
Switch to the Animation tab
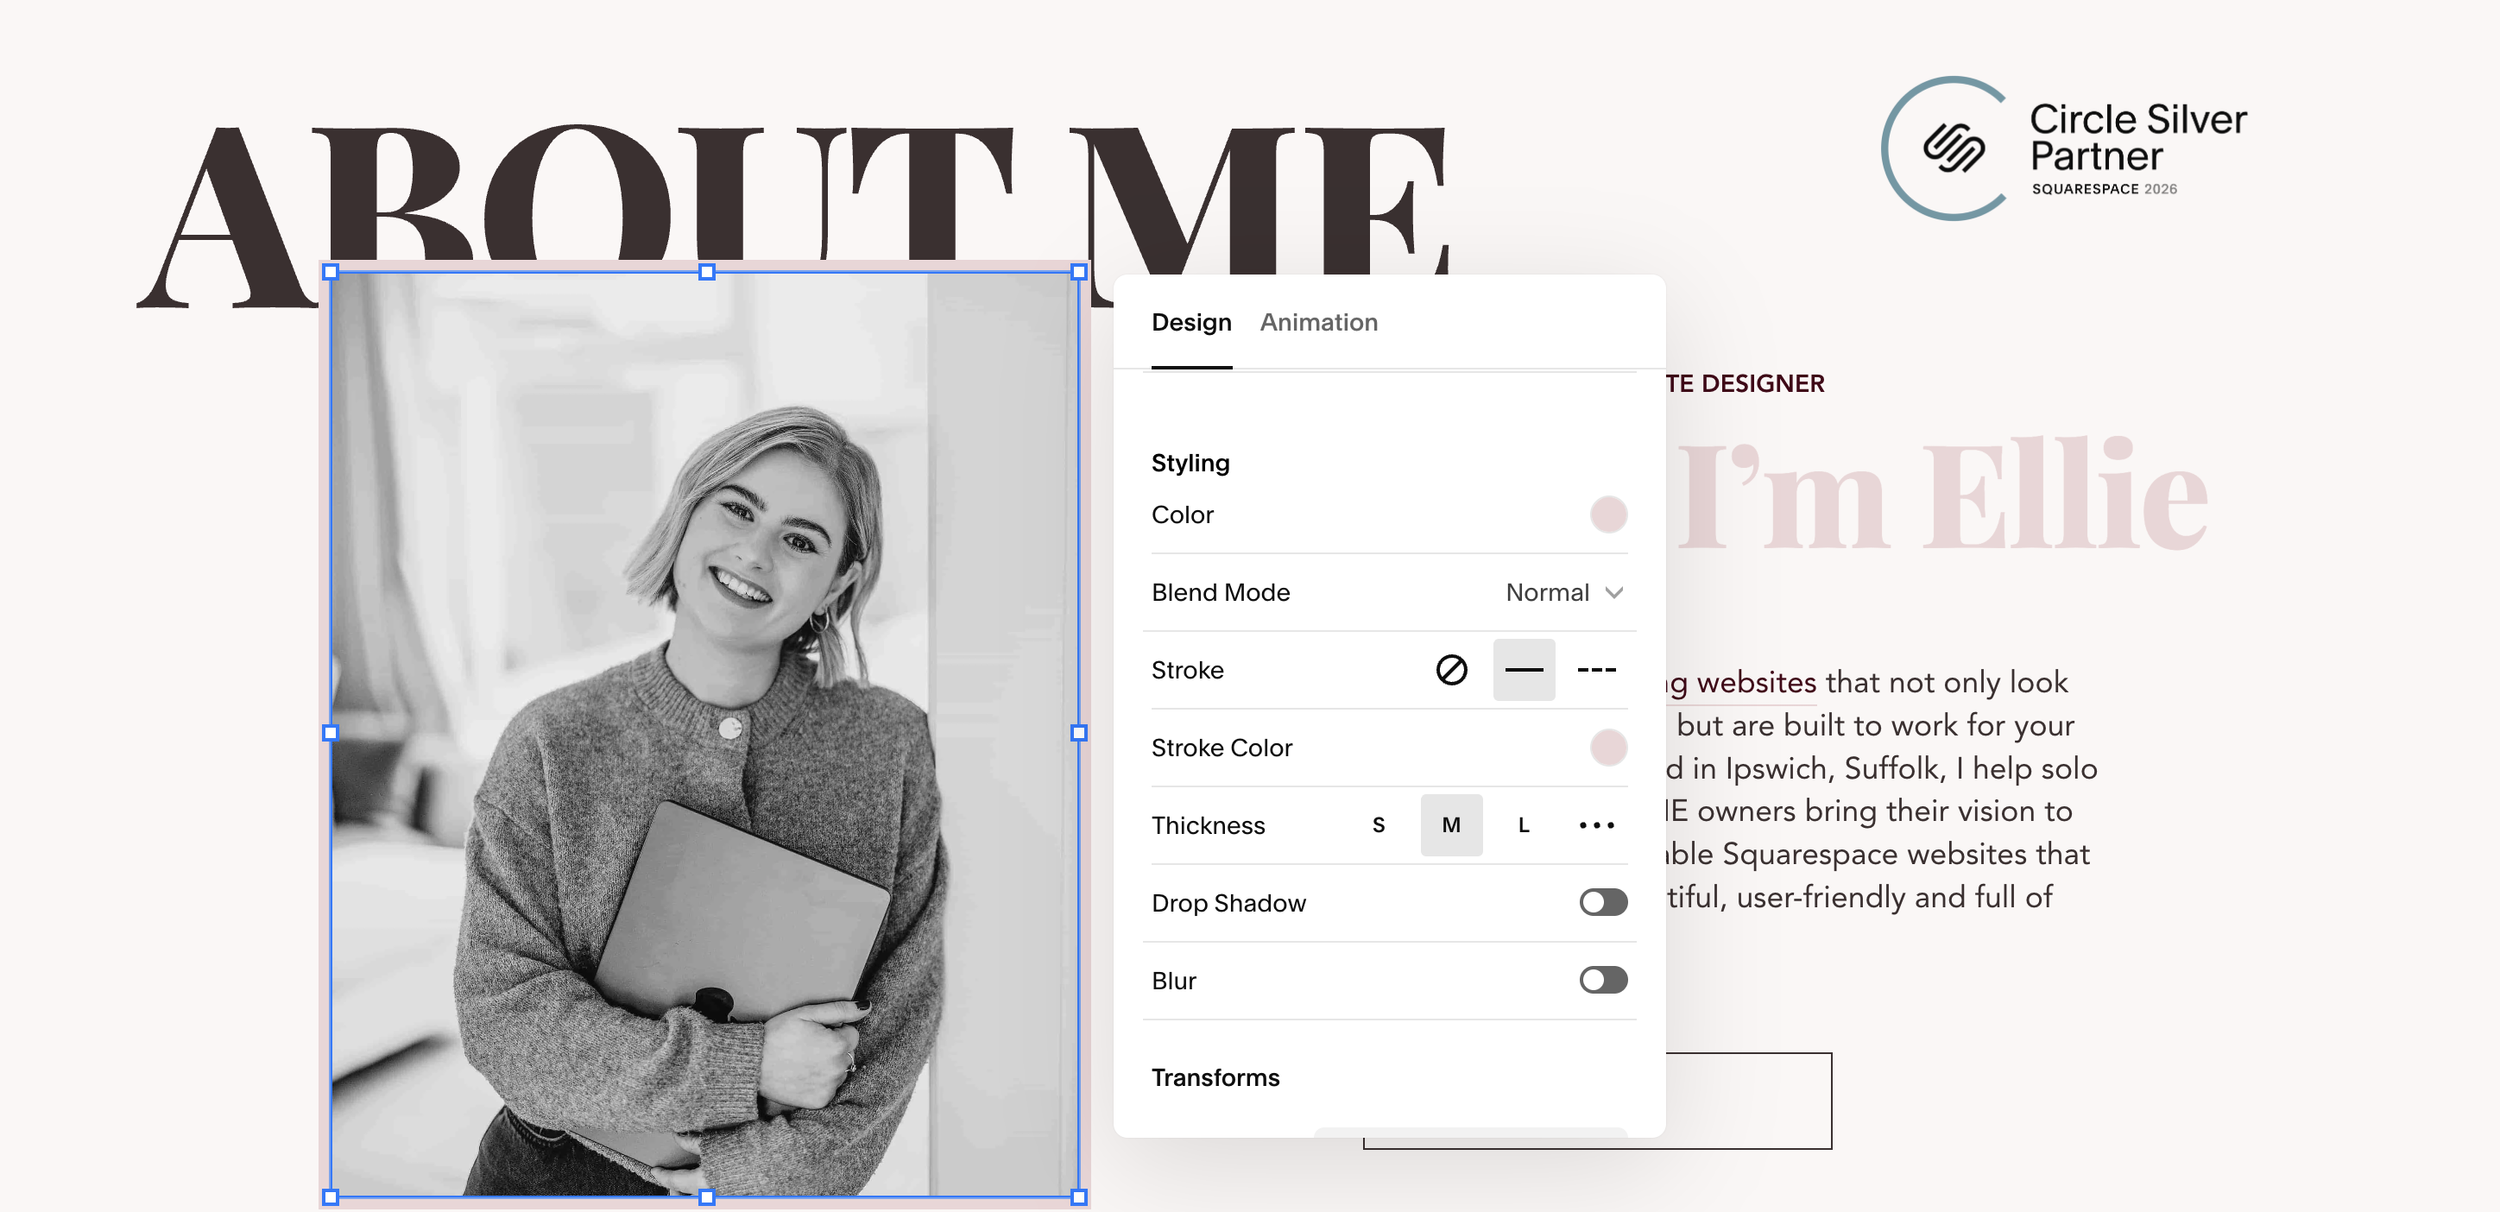click(1318, 323)
